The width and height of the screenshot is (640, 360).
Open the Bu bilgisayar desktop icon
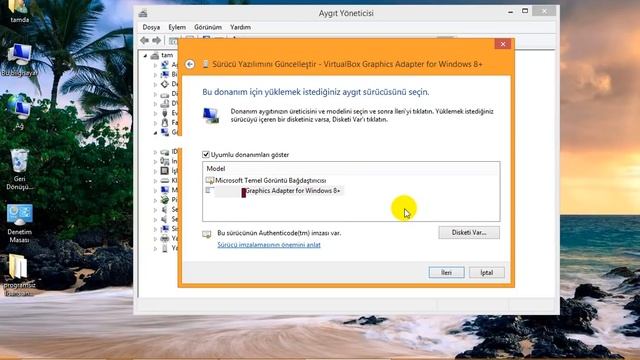point(19,60)
